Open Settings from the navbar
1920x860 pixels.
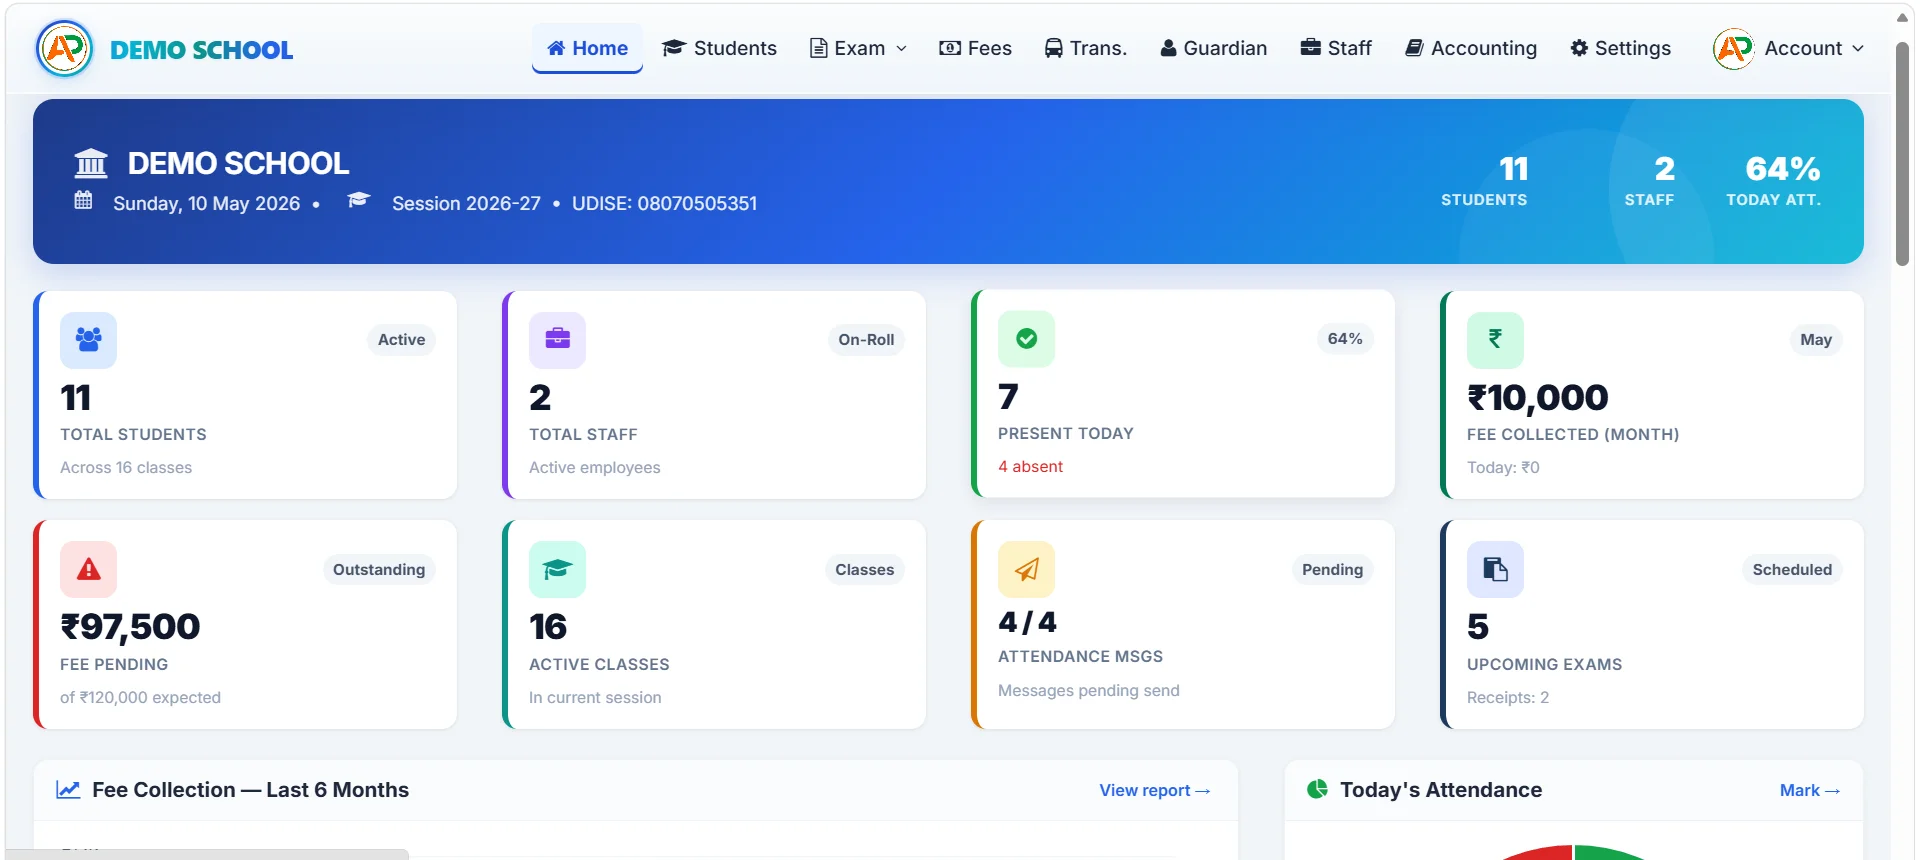(1620, 48)
